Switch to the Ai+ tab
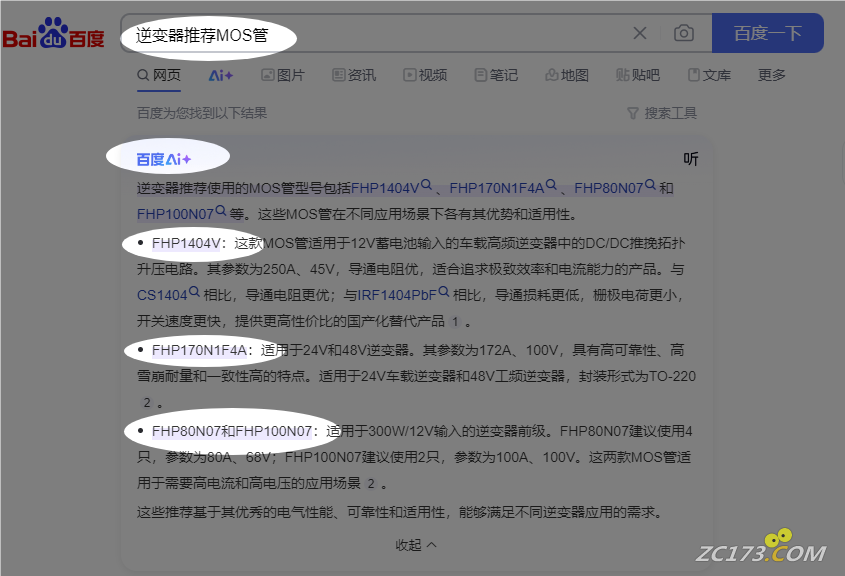The image size is (845, 576). pyautogui.click(x=221, y=75)
